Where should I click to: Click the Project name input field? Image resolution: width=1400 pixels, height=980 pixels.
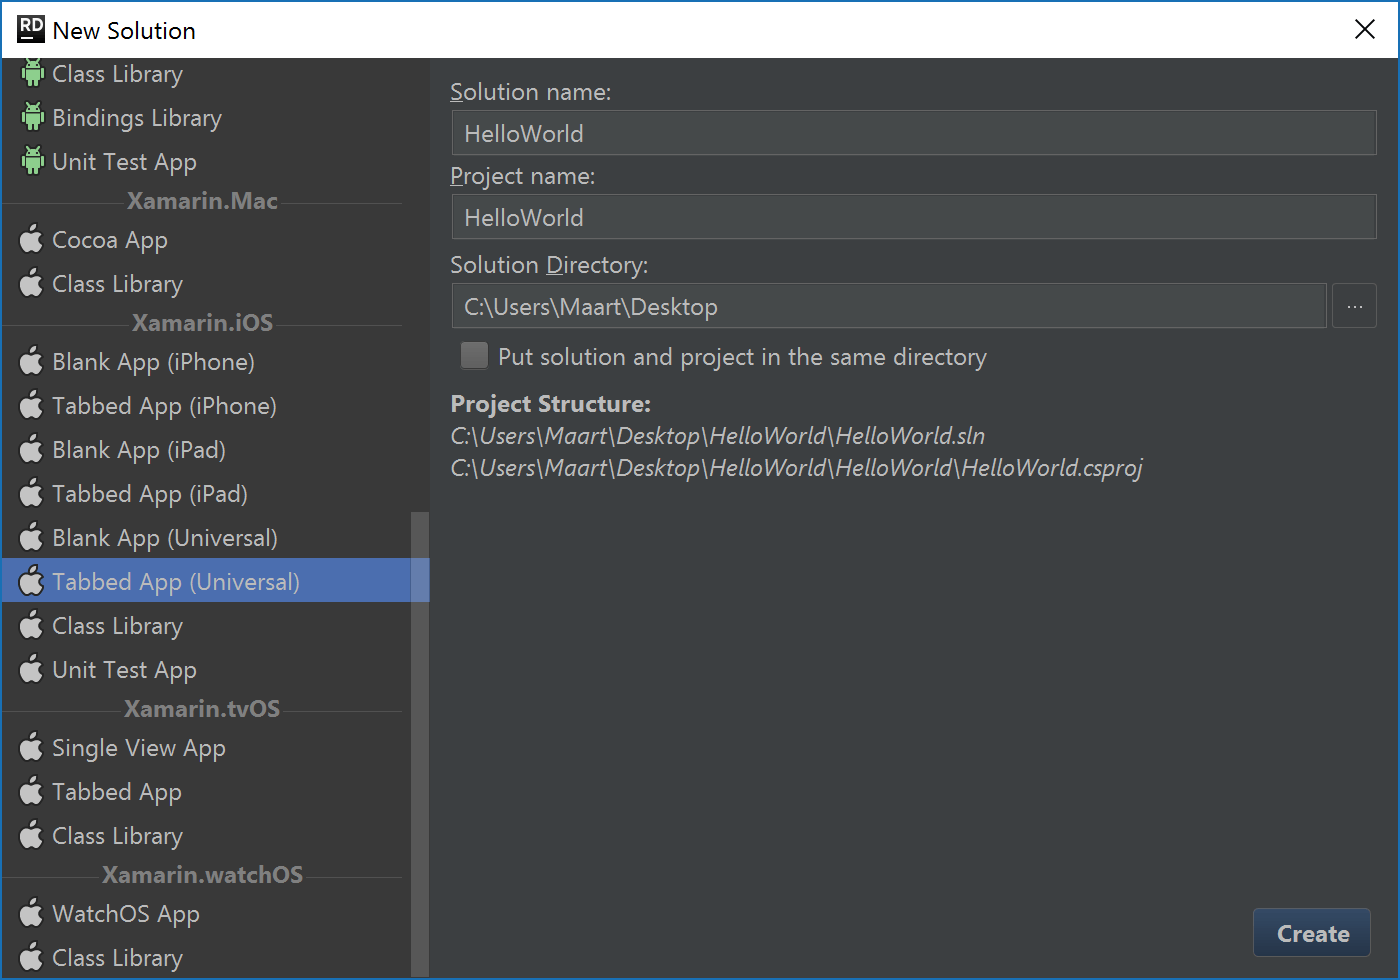(914, 217)
